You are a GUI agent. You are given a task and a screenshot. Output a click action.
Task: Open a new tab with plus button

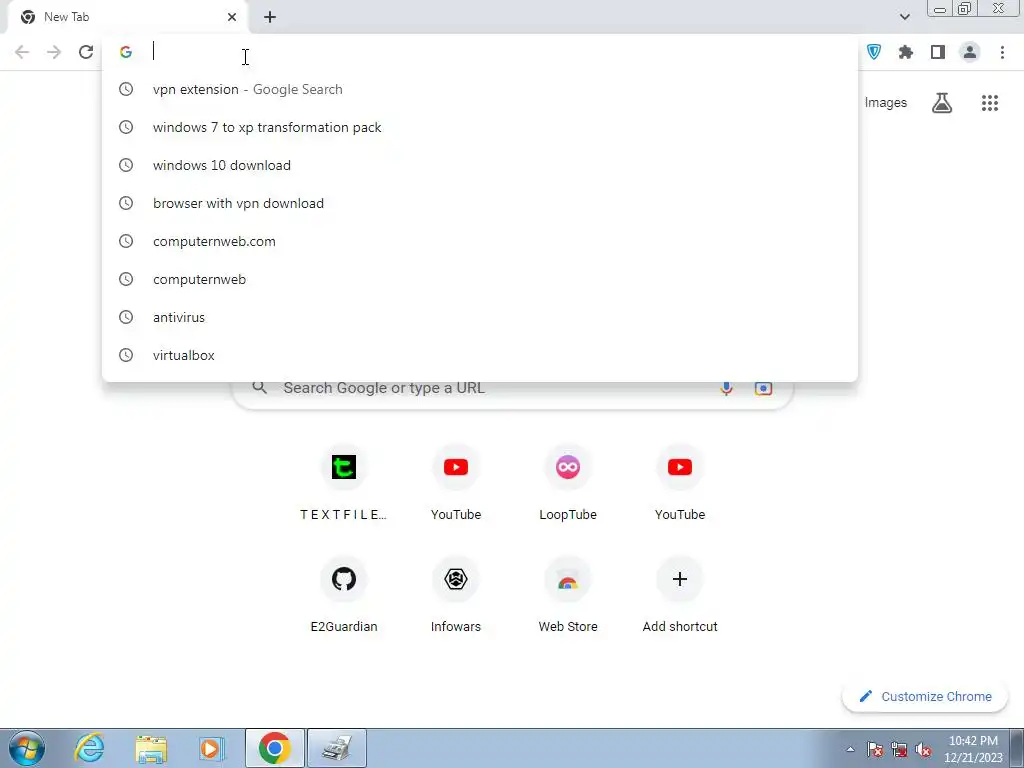(270, 17)
